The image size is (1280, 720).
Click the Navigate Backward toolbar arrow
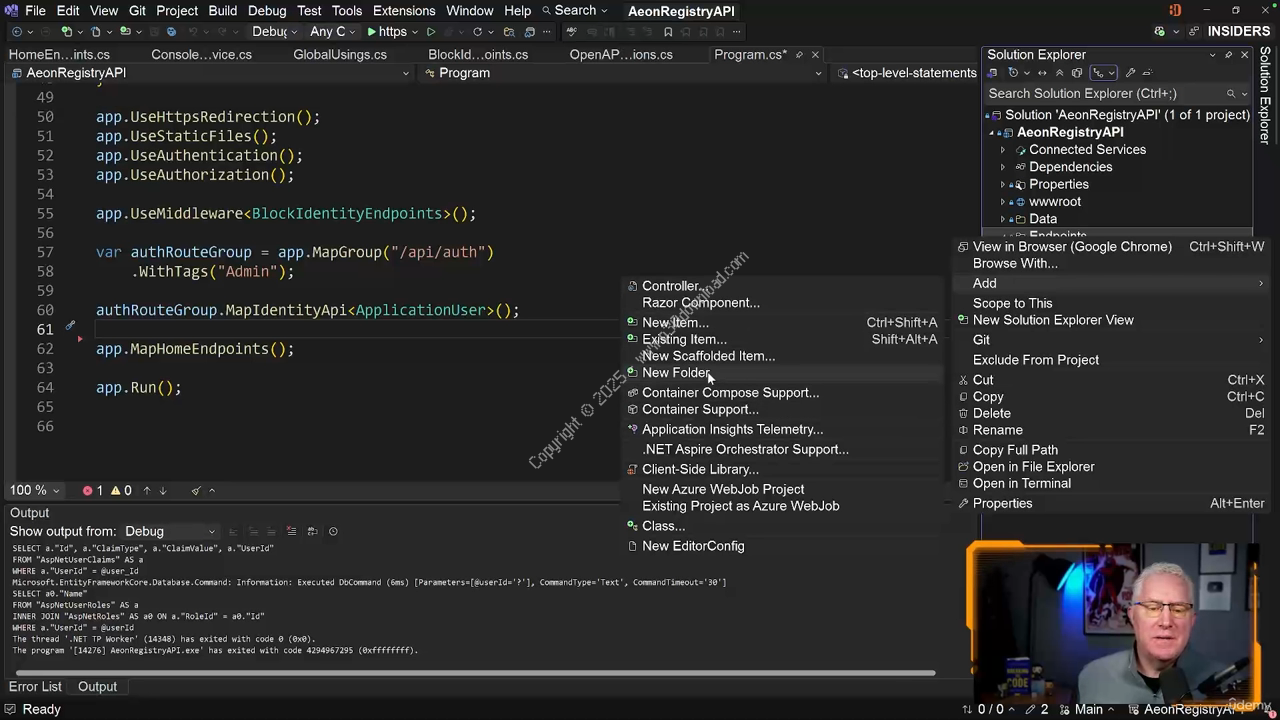tap(17, 32)
